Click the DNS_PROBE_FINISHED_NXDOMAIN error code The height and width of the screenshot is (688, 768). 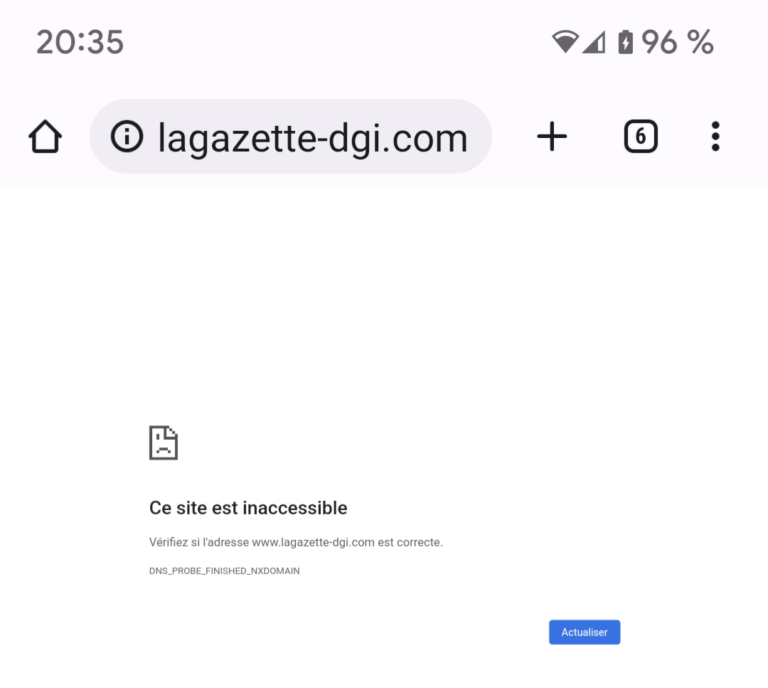click(224, 571)
